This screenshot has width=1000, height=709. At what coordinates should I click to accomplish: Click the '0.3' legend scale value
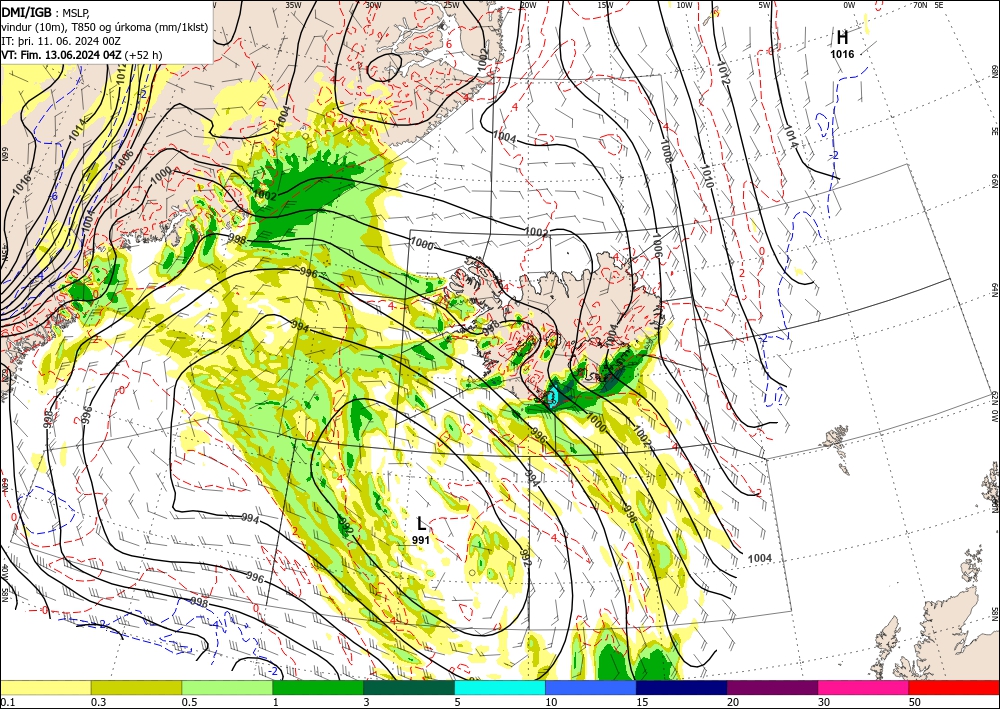(x=98, y=702)
